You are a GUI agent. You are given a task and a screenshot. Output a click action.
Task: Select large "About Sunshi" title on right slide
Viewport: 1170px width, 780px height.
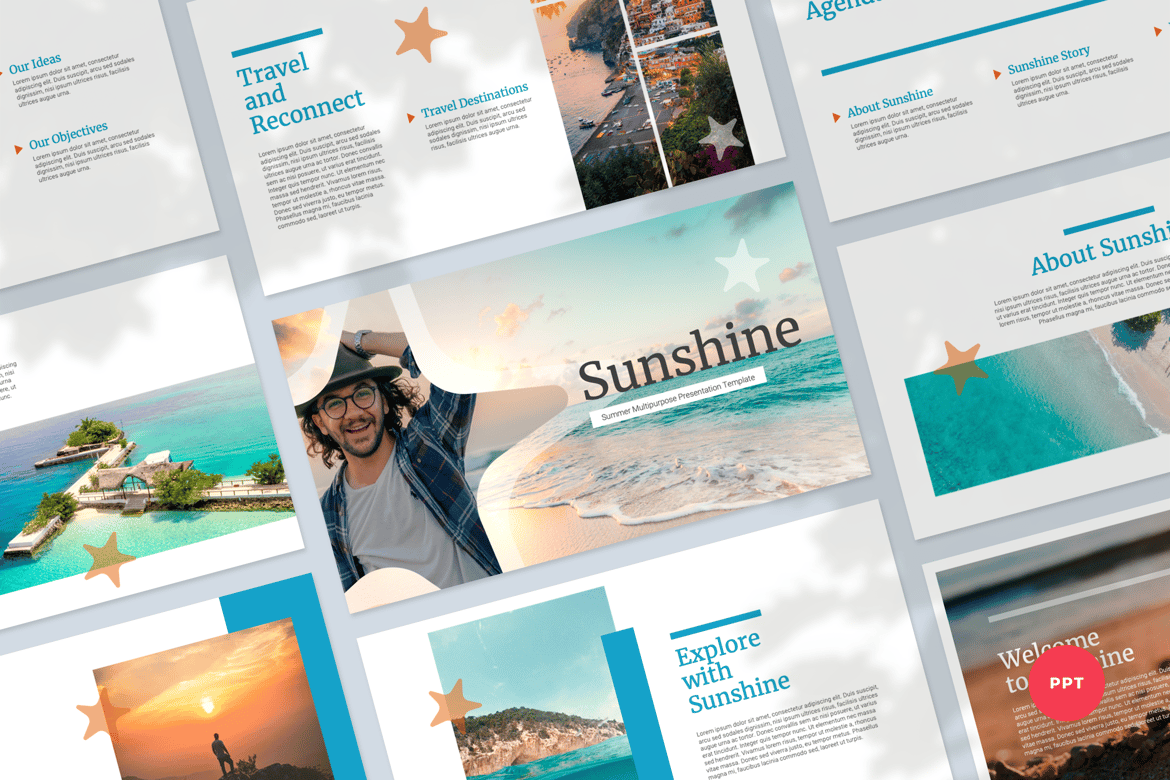coord(1100,250)
